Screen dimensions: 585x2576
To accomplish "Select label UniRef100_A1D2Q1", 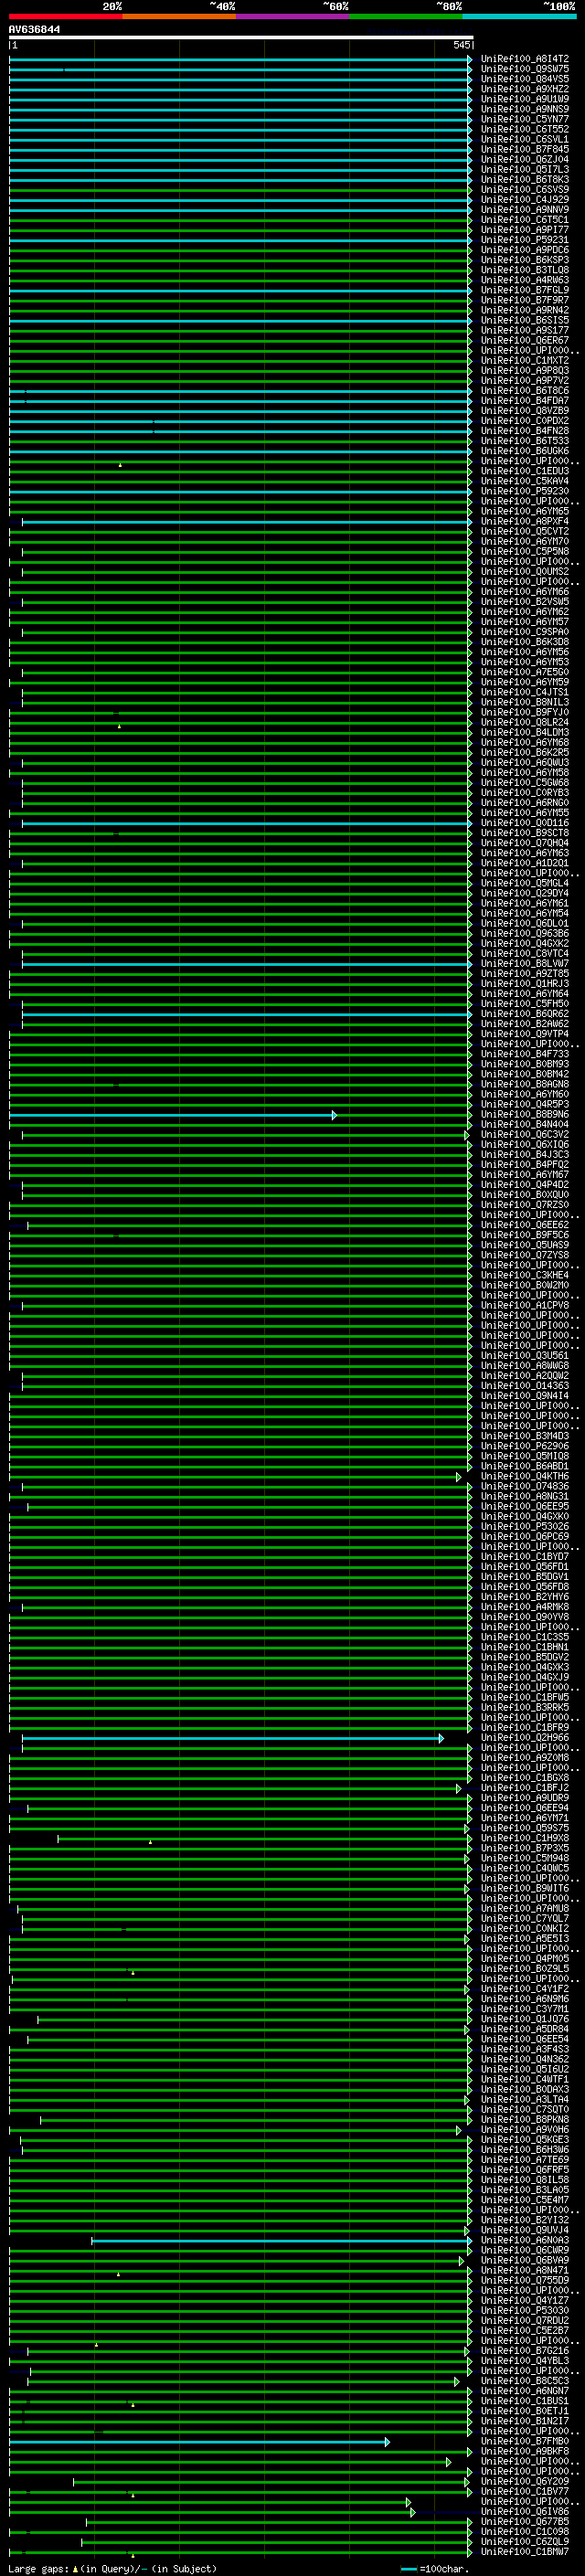I will pyautogui.click(x=524, y=863).
